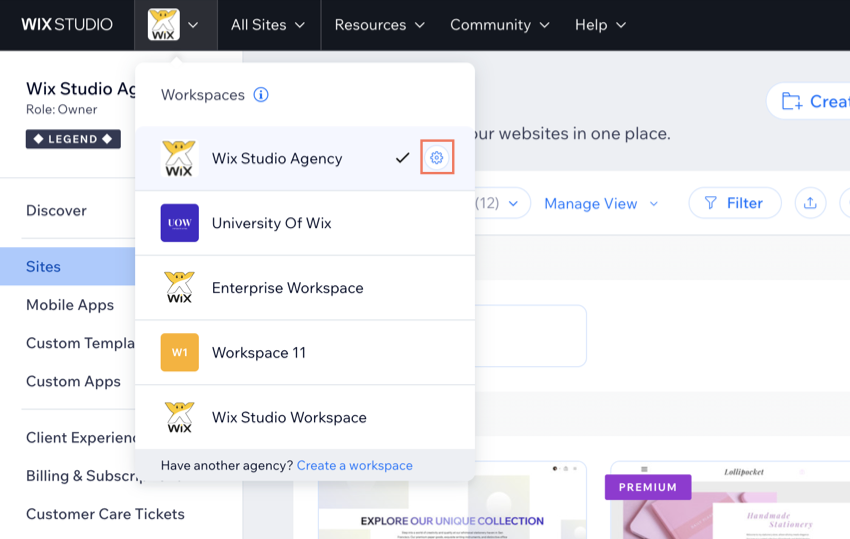
Task: Go to Mobile Apps in sidebar
Action: (70, 305)
